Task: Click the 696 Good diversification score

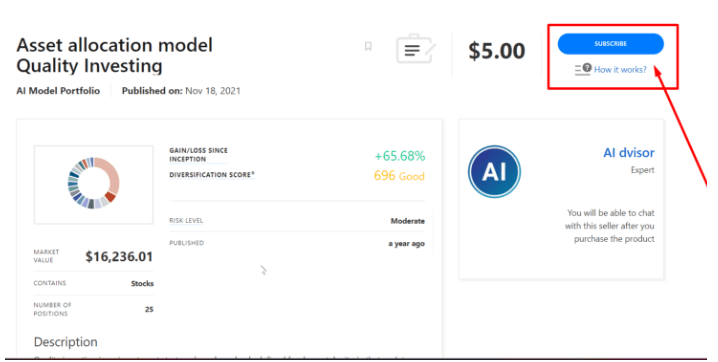Action: pos(399,176)
